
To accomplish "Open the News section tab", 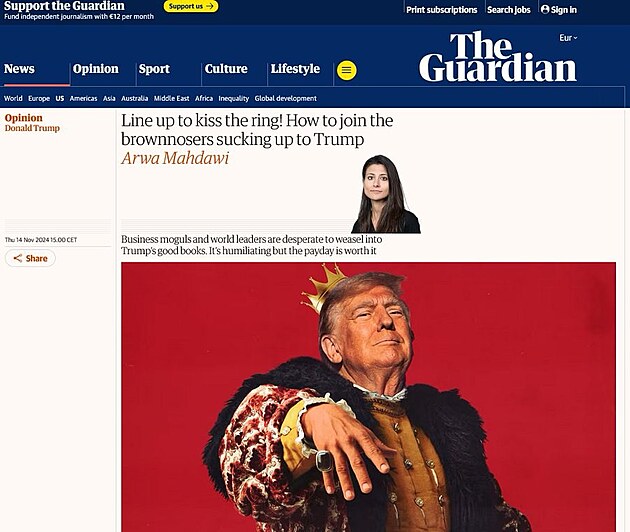I will point(19,69).
